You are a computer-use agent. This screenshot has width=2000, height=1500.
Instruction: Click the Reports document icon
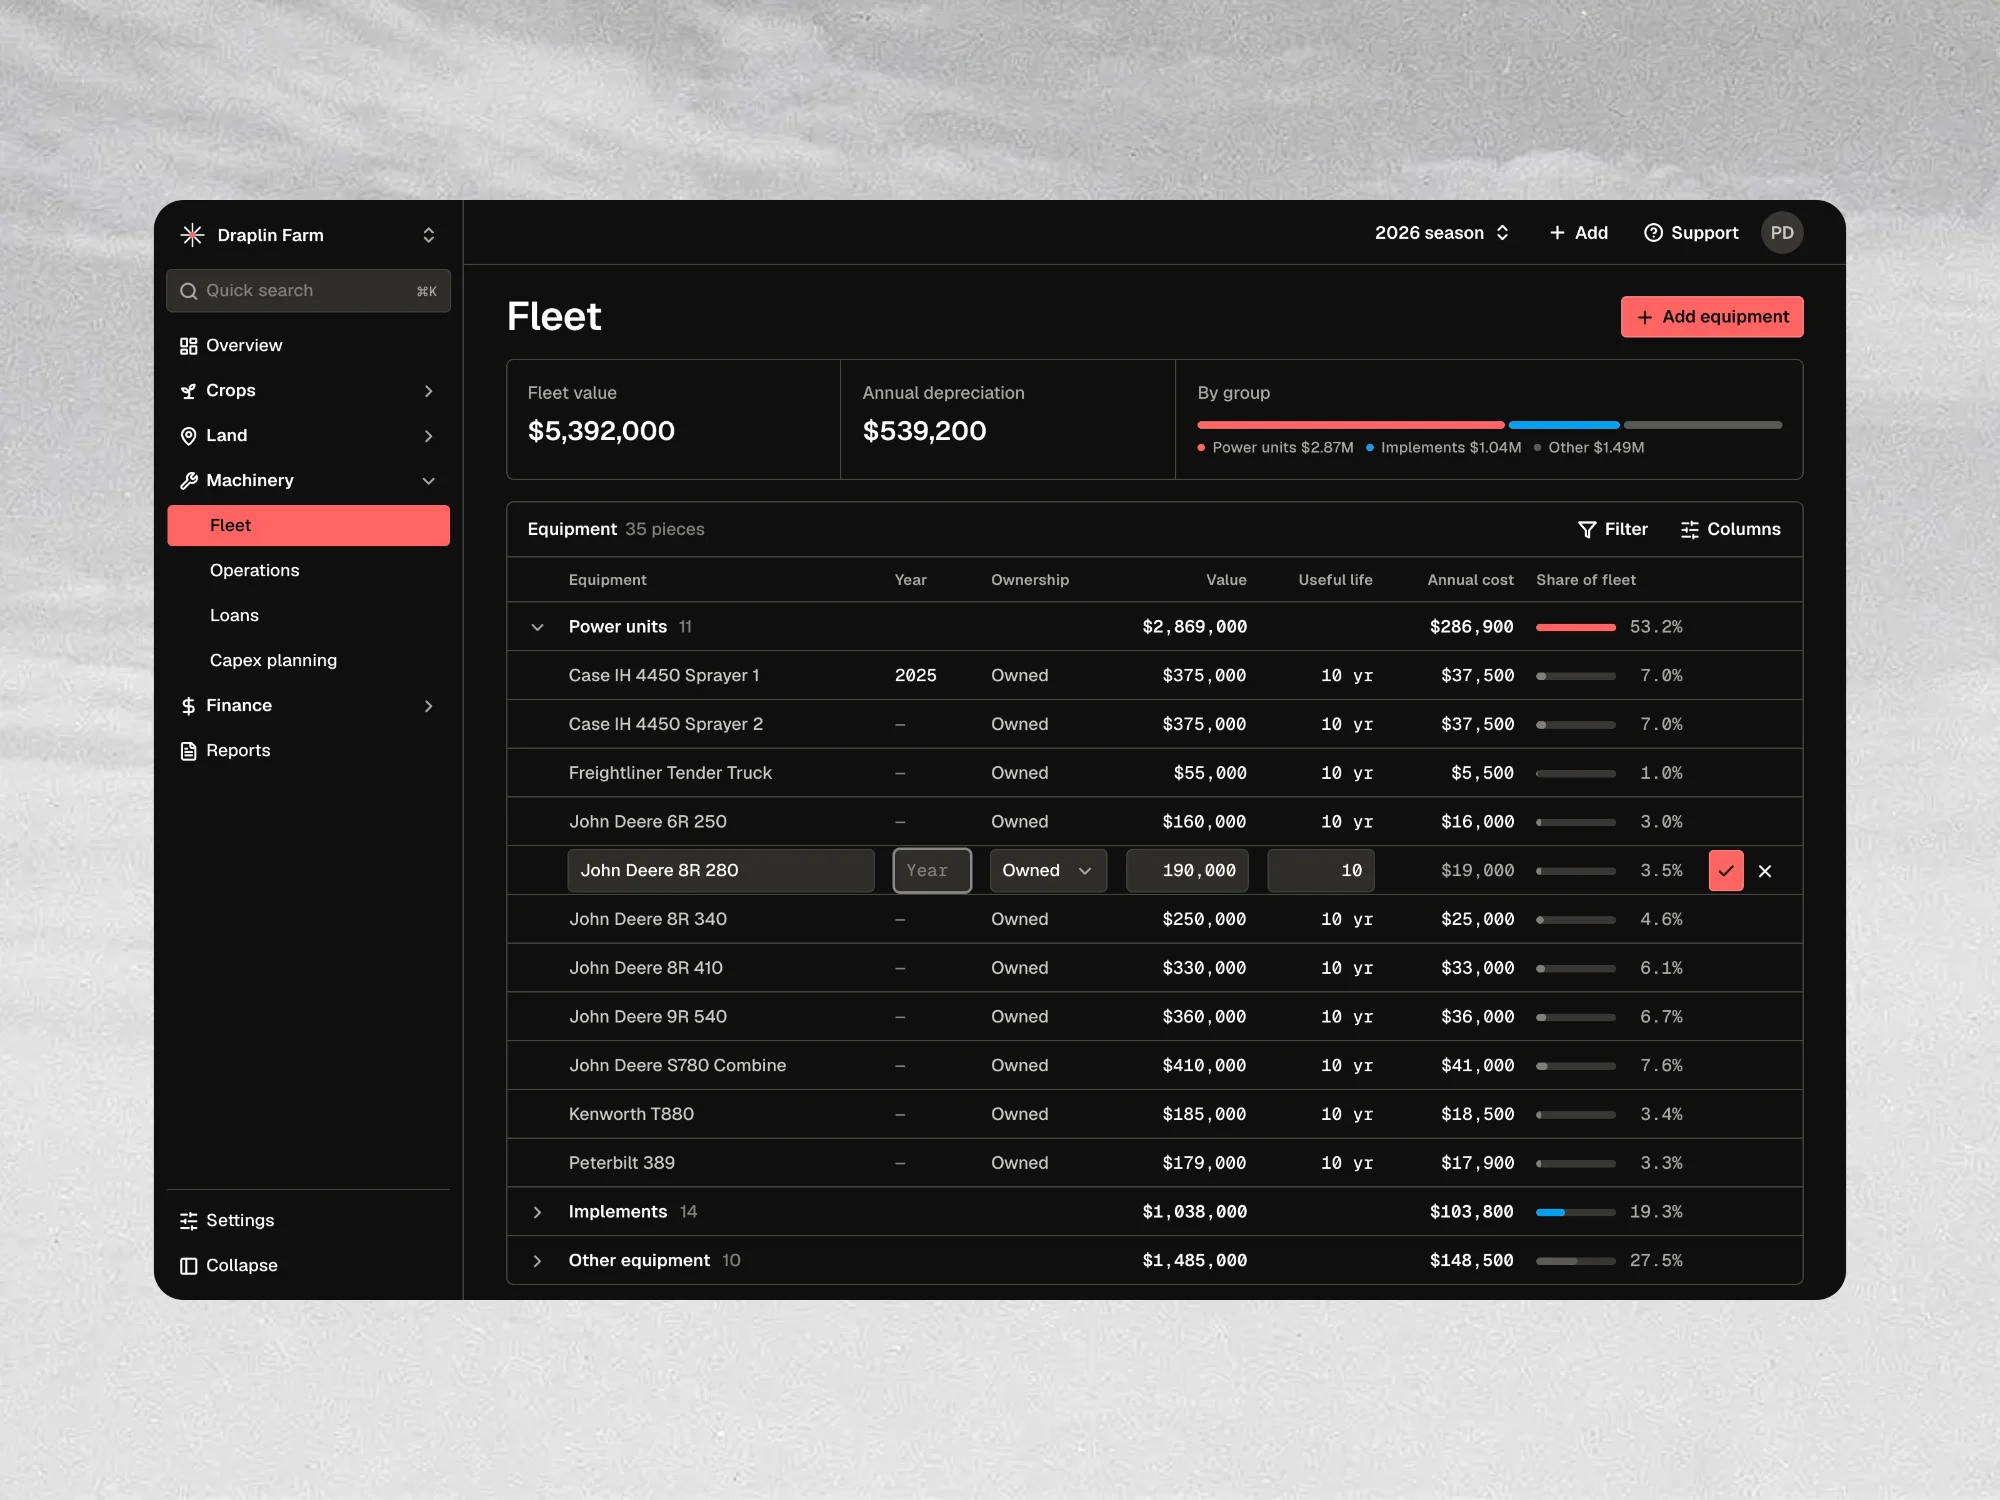(x=188, y=751)
